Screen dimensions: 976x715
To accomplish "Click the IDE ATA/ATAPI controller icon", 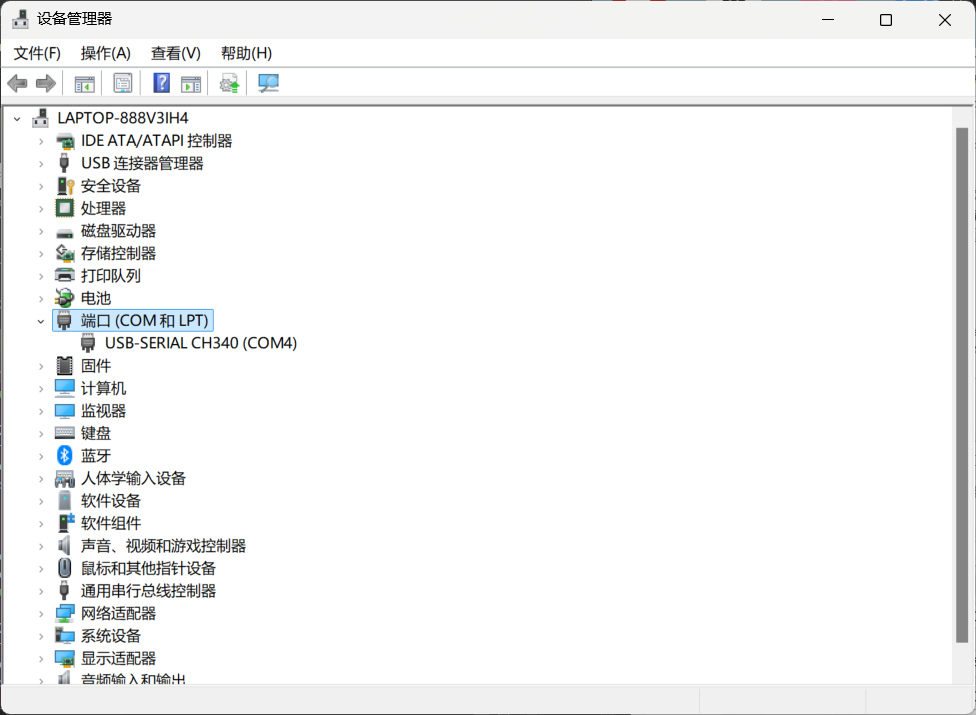I will [65, 141].
